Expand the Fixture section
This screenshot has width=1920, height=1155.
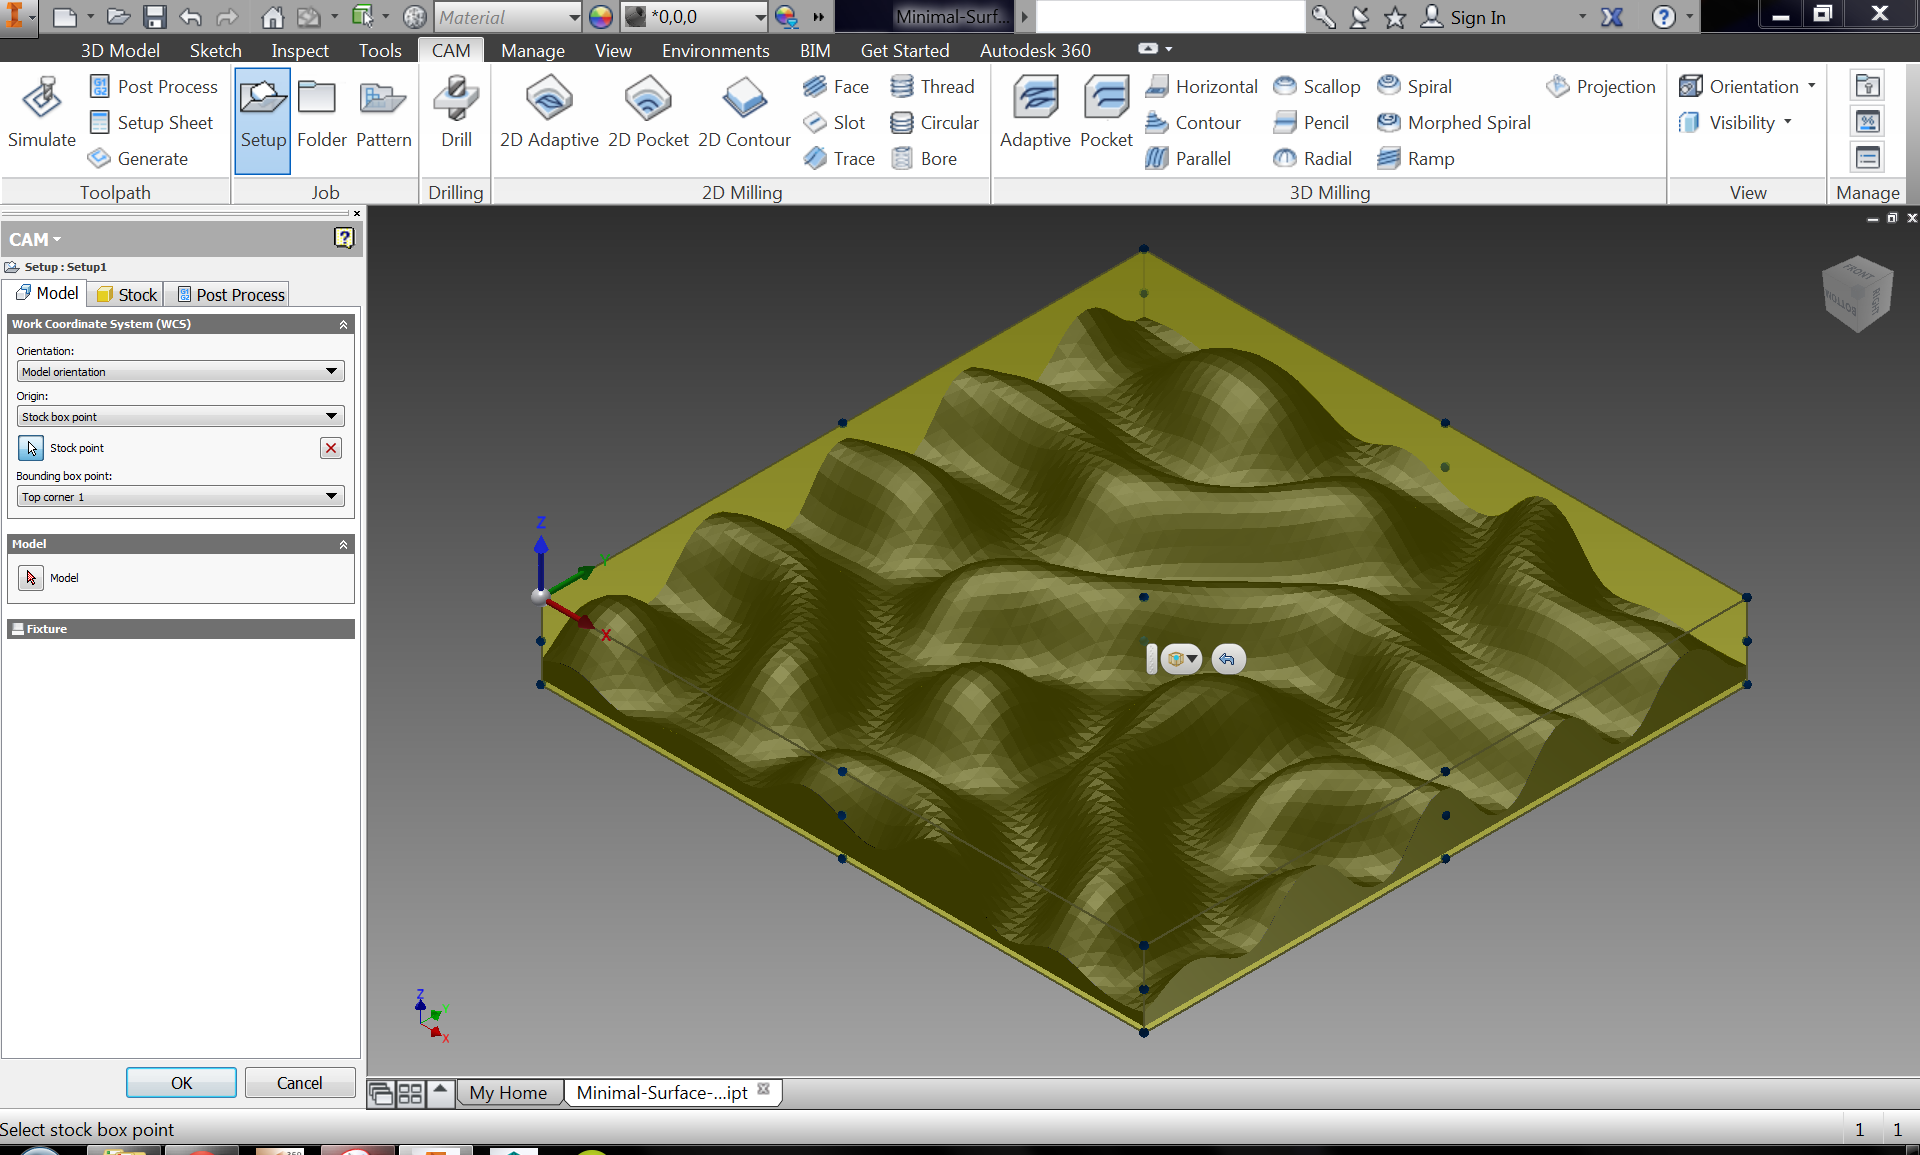pyautogui.click(x=181, y=629)
